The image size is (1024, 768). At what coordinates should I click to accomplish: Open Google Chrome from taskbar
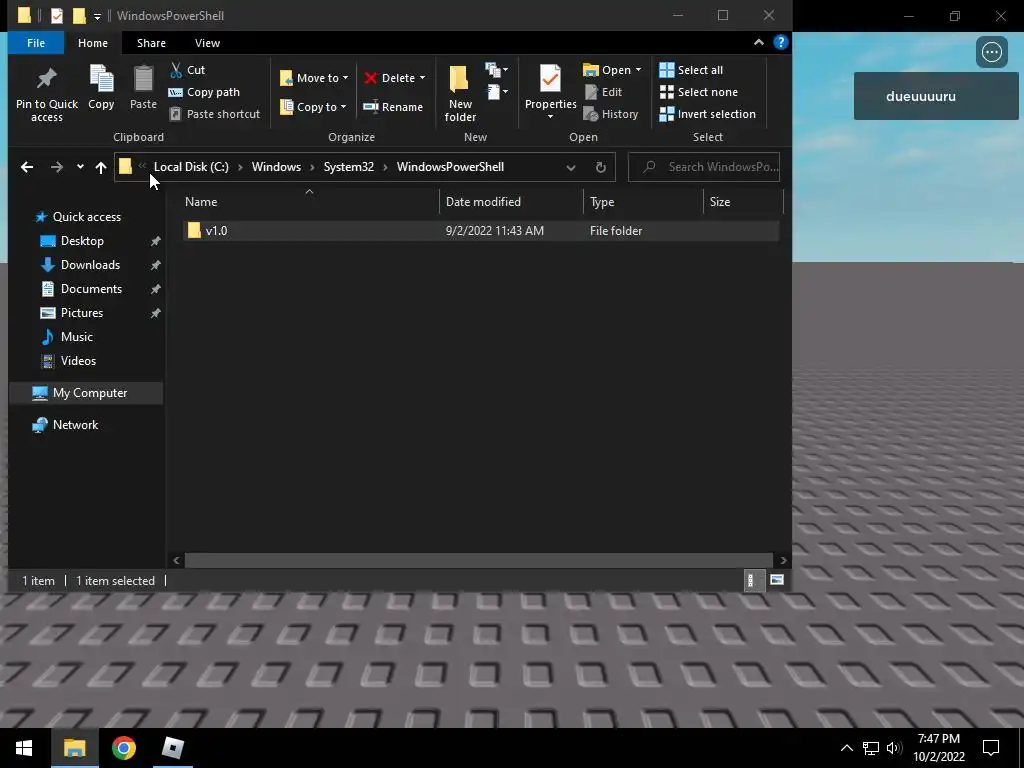123,748
